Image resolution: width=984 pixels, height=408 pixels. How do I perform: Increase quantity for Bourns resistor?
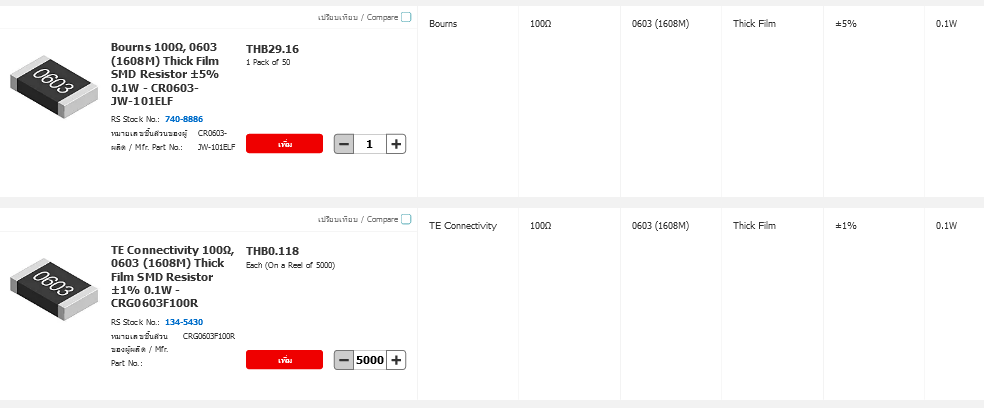coord(396,144)
